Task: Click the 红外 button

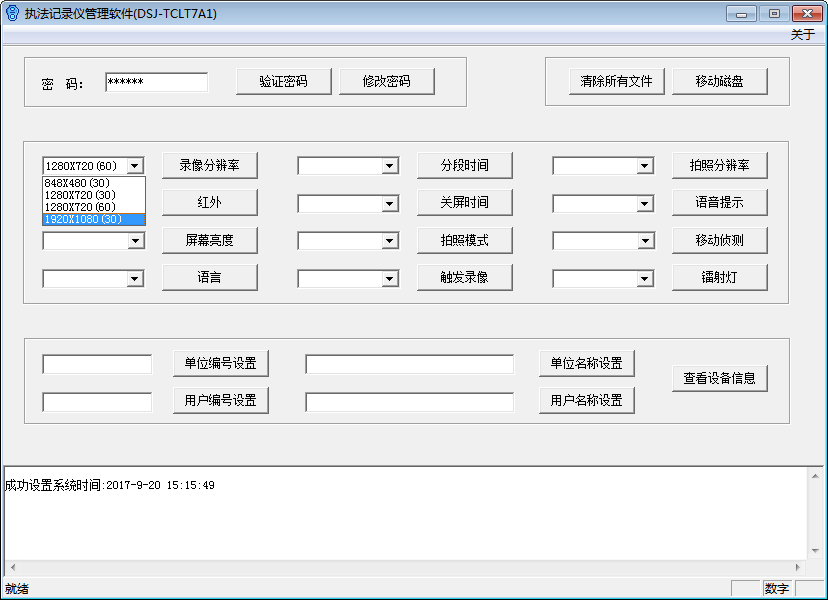Action: [x=210, y=202]
